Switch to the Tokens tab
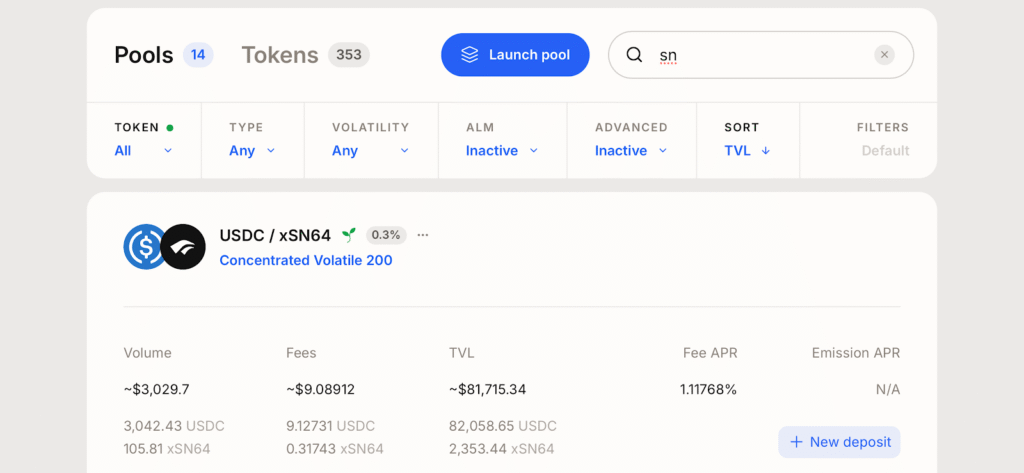 280,55
